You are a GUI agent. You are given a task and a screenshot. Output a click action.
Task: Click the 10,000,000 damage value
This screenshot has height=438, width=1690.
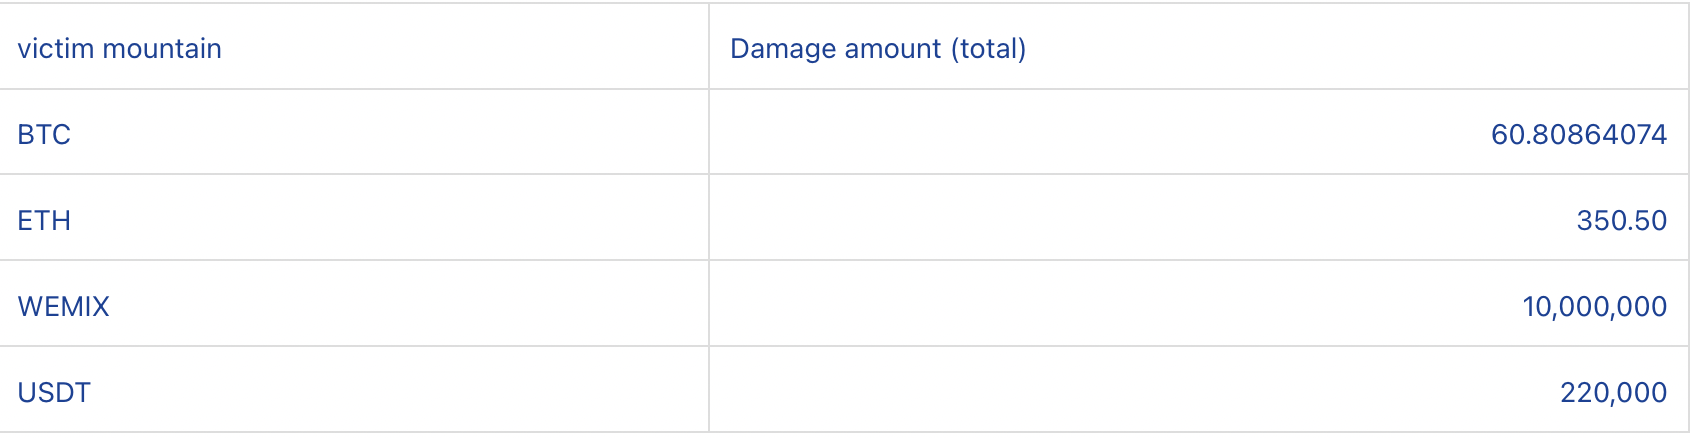(x=1595, y=306)
